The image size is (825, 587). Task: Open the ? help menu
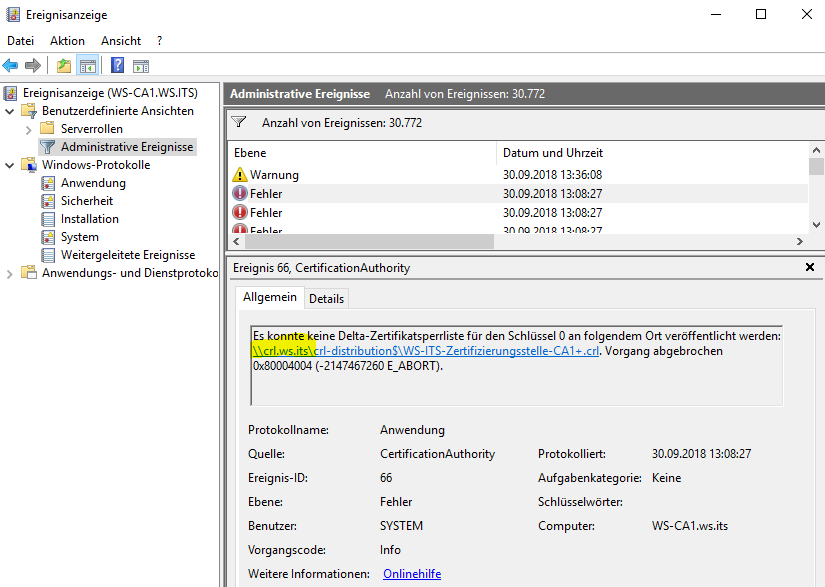pyautogui.click(x=159, y=41)
